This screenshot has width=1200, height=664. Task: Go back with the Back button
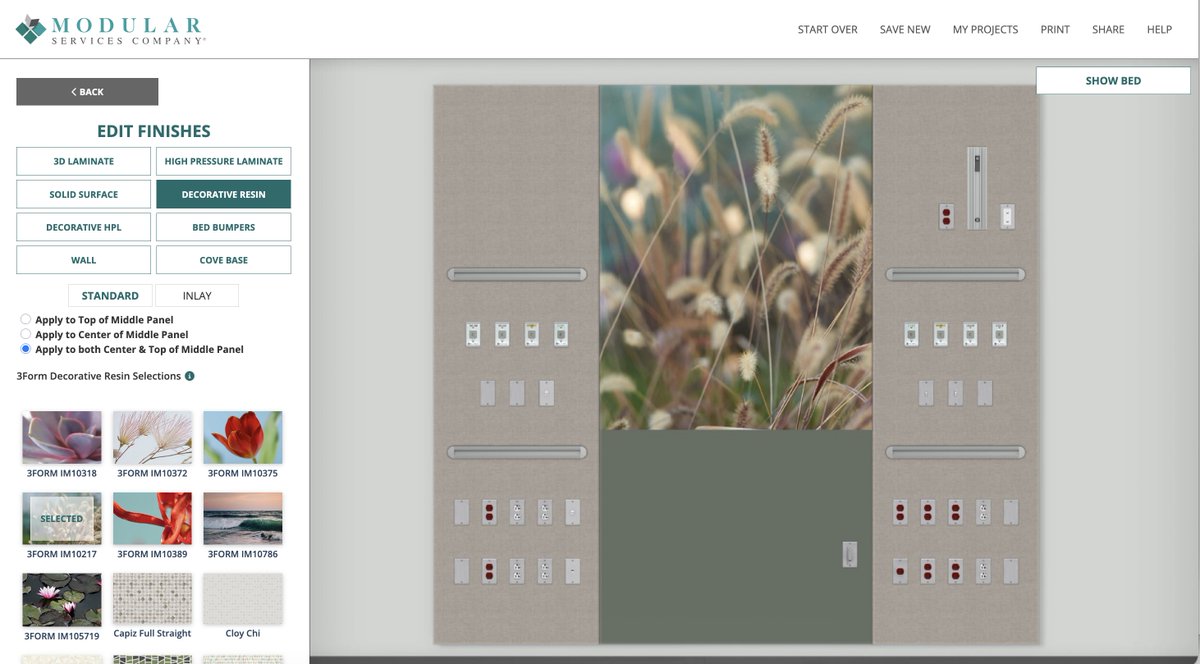coord(87,92)
